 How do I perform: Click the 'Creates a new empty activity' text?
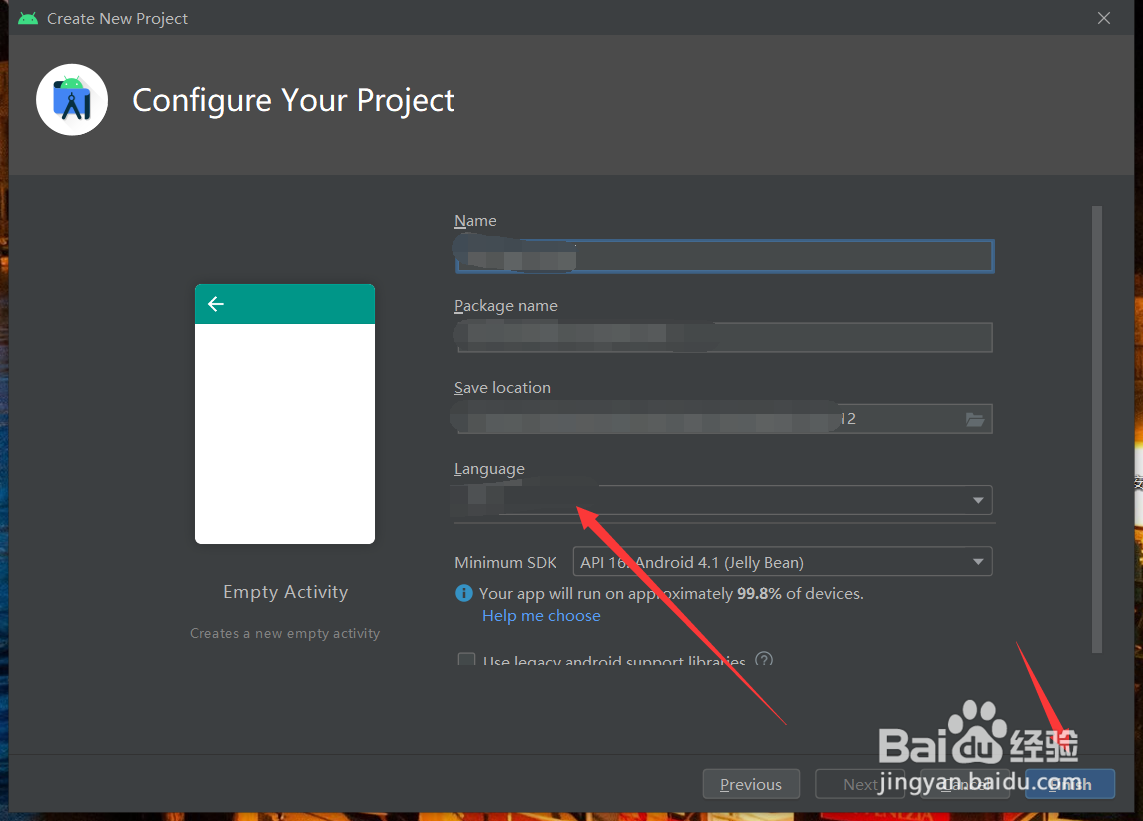(285, 633)
